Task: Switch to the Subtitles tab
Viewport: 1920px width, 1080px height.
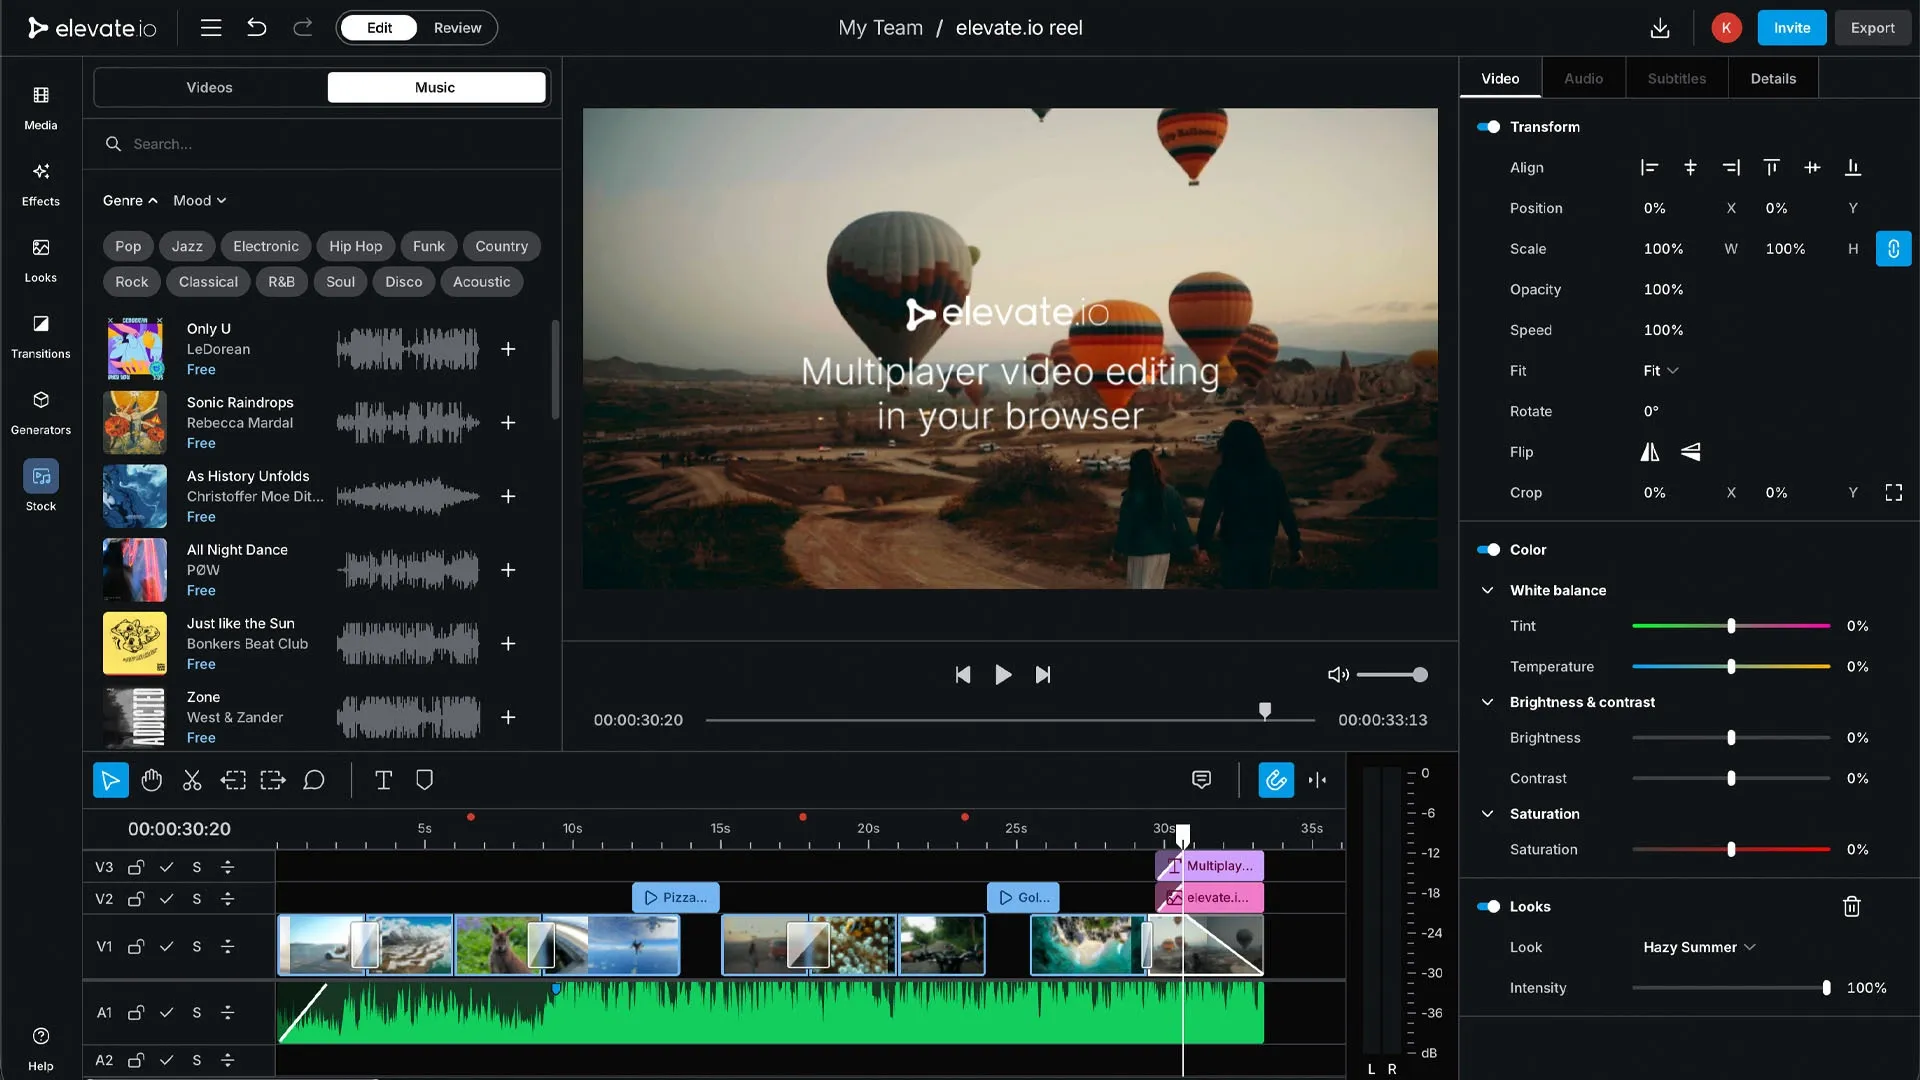Action: tap(1676, 78)
